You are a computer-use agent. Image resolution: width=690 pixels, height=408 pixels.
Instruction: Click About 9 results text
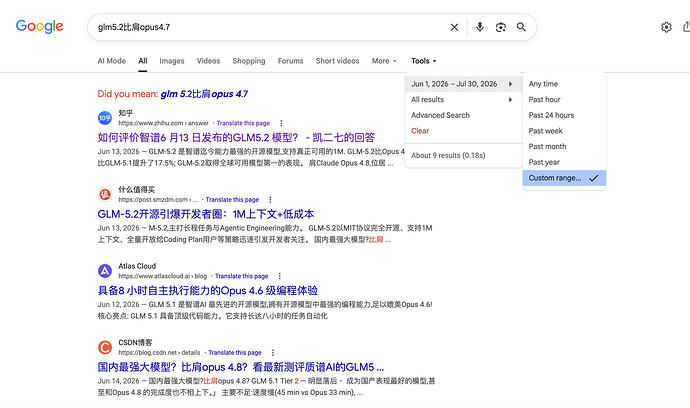tap(448, 155)
